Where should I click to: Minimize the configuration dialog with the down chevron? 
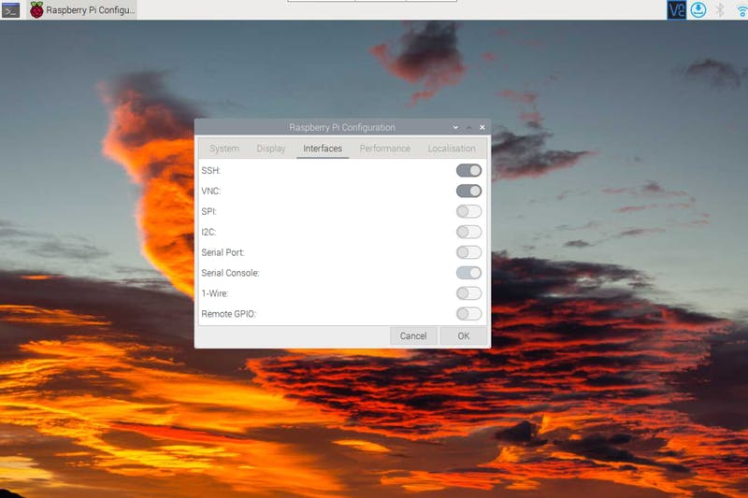pos(456,127)
